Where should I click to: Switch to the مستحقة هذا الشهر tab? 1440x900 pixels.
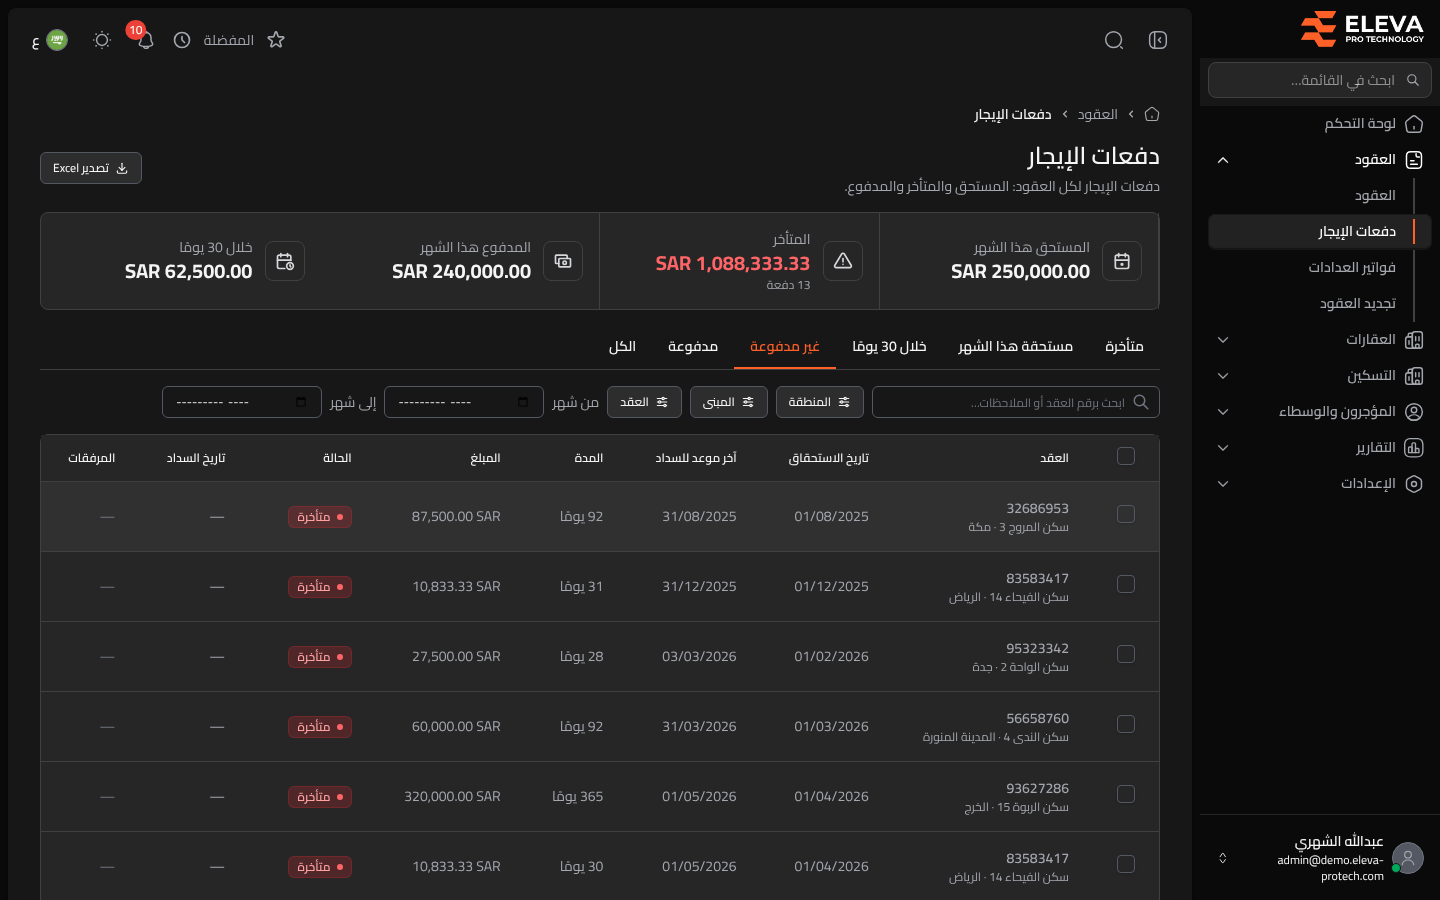[1016, 346]
